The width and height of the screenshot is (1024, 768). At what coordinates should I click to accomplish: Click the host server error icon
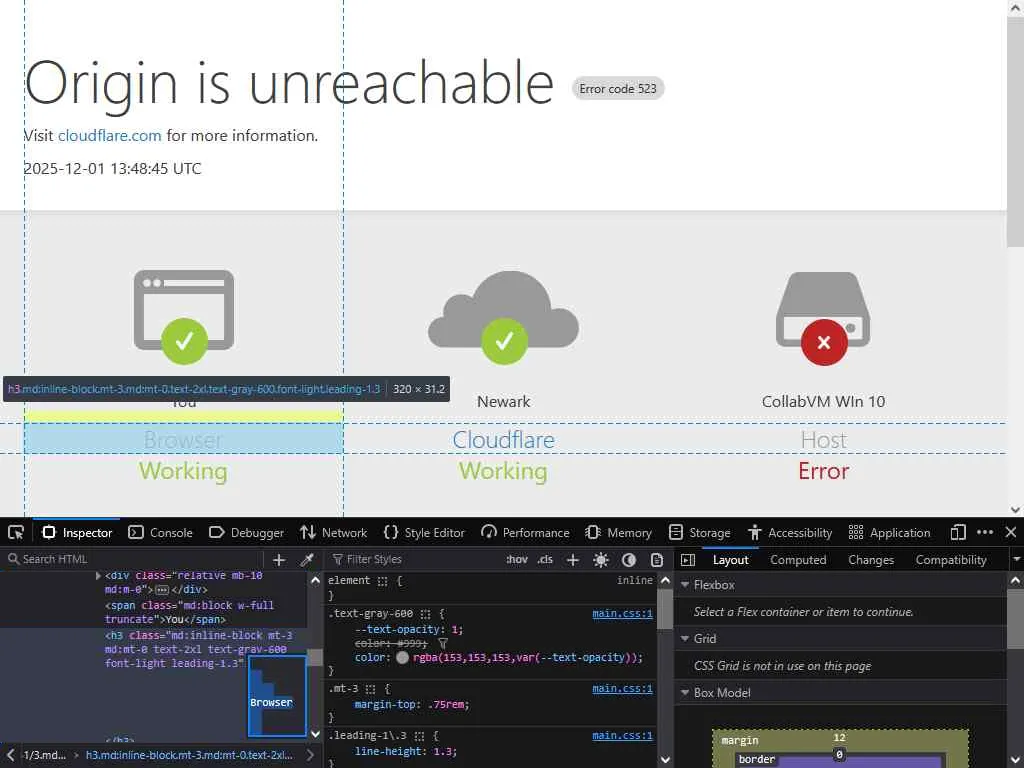(824, 318)
